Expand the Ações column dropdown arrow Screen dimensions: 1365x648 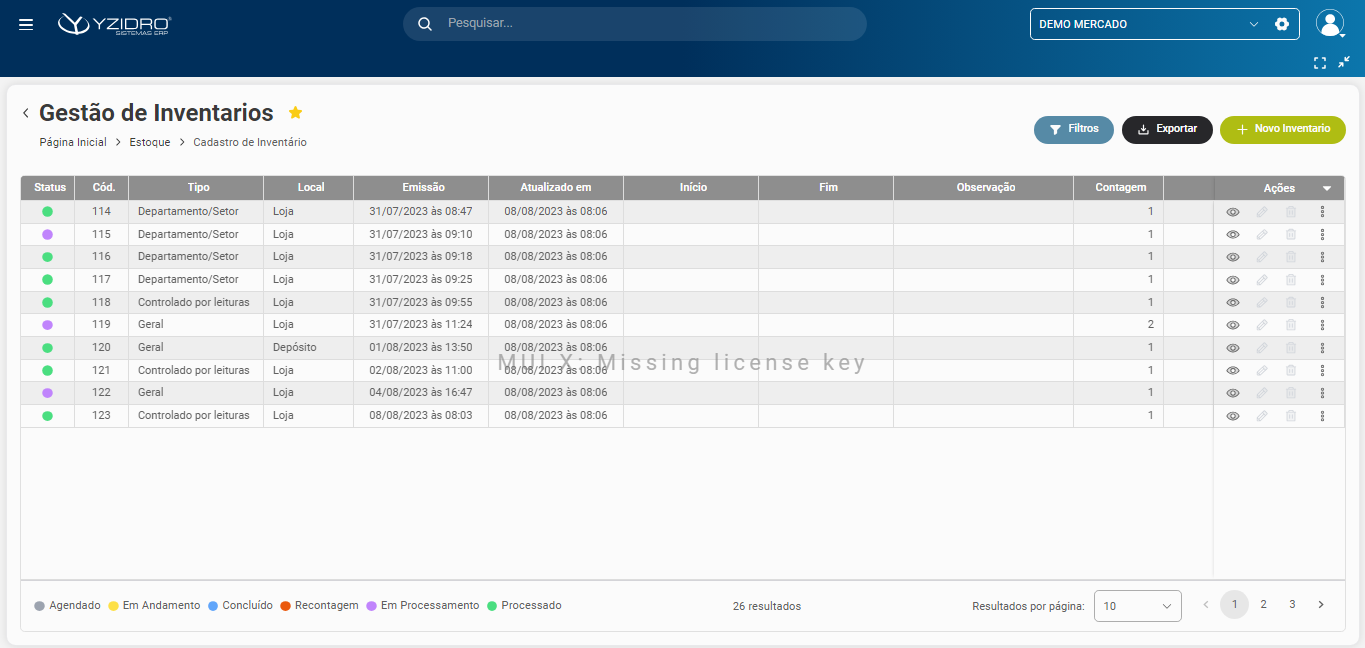pos(1327,188)
